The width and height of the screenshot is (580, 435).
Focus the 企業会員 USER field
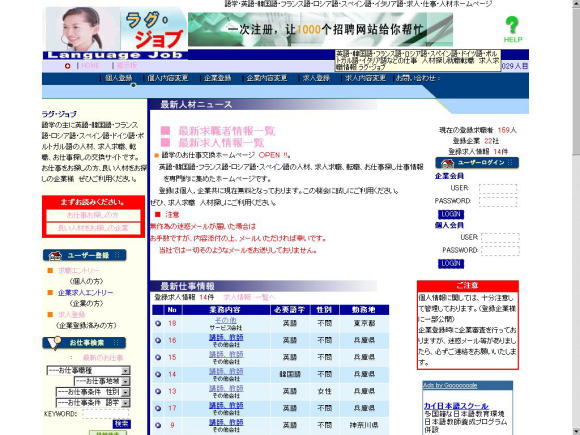pyautogui.click(x=498, y=189)
